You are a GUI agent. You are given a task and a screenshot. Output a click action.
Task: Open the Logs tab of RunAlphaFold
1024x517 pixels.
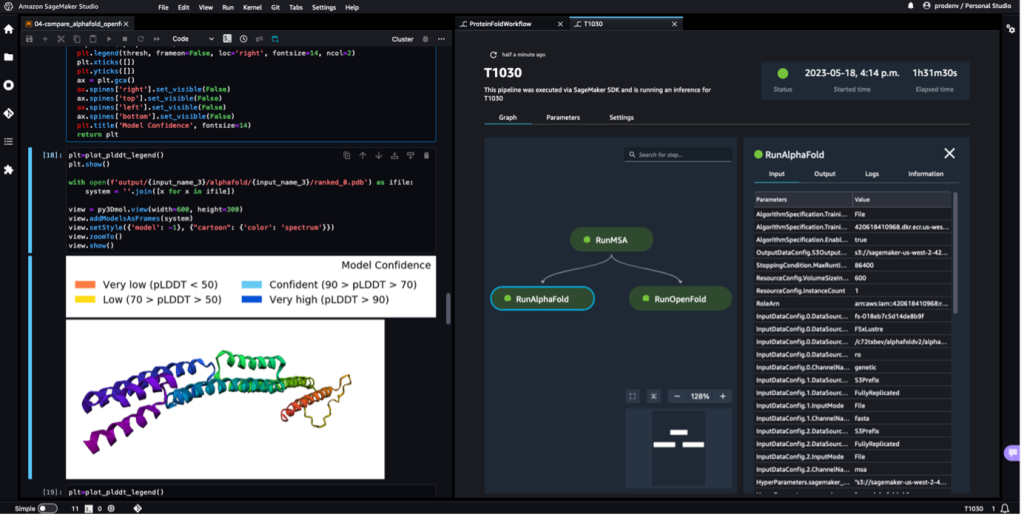coord(872,174)
